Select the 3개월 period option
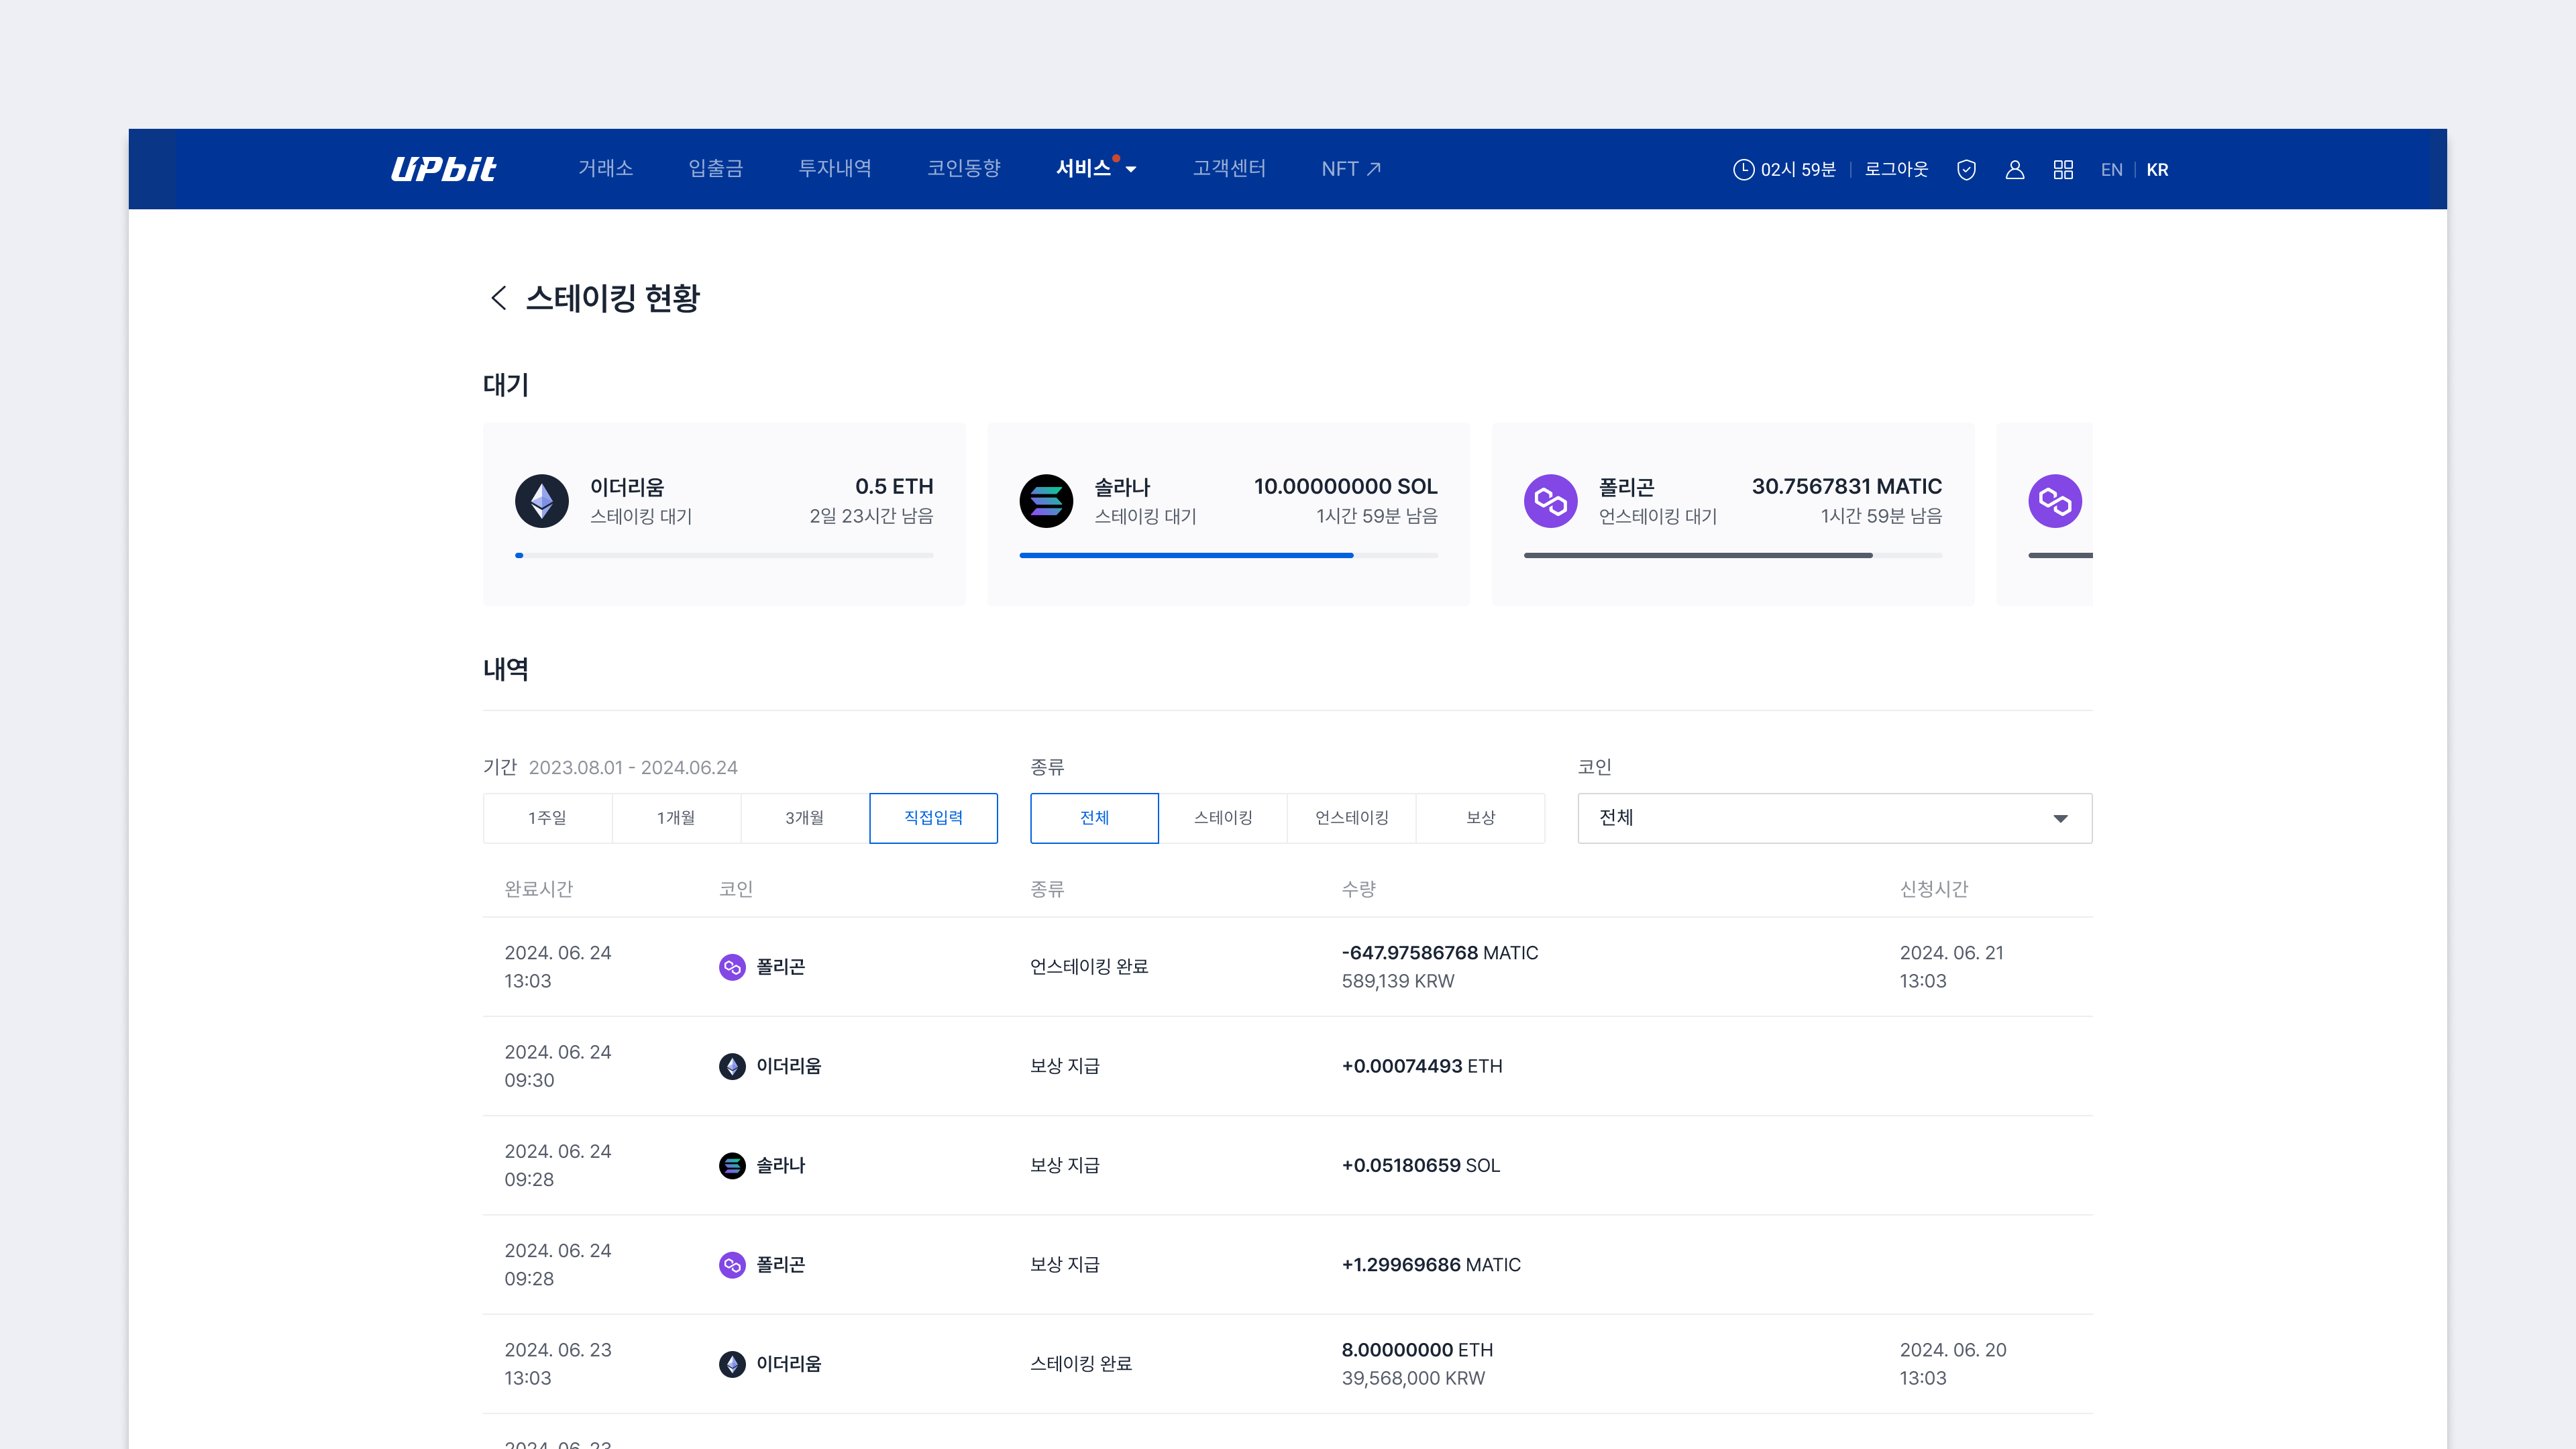Viewport: 2576px width, 1449px height. 805,818
